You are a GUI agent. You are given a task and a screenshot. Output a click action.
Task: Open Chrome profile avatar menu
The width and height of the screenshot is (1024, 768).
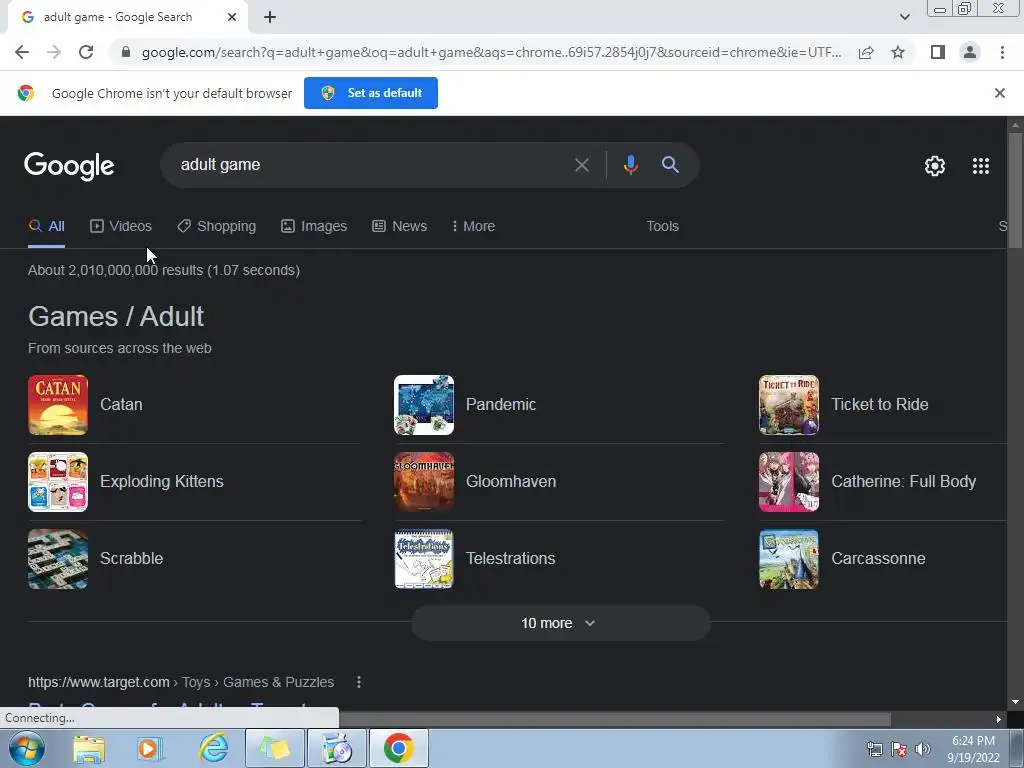tap(970, 52)
